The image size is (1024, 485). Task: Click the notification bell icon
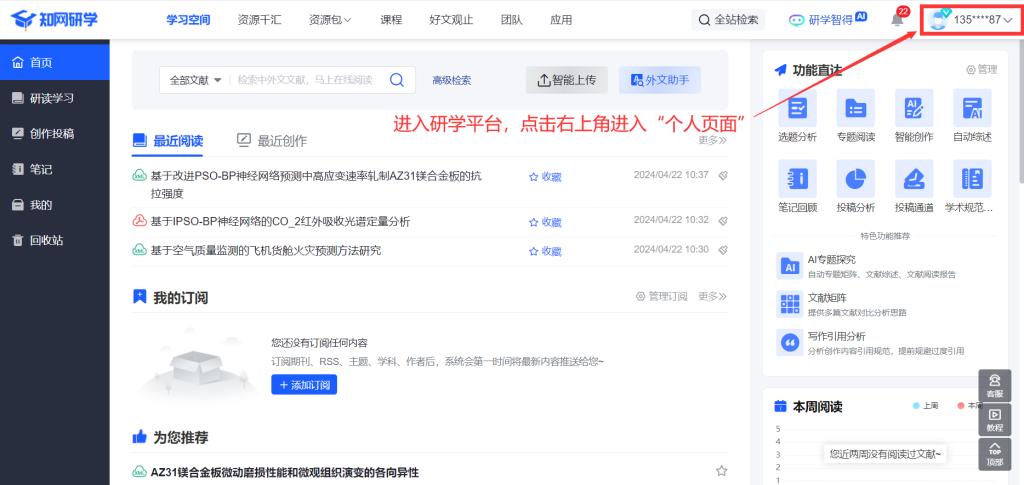click(897, 20)
